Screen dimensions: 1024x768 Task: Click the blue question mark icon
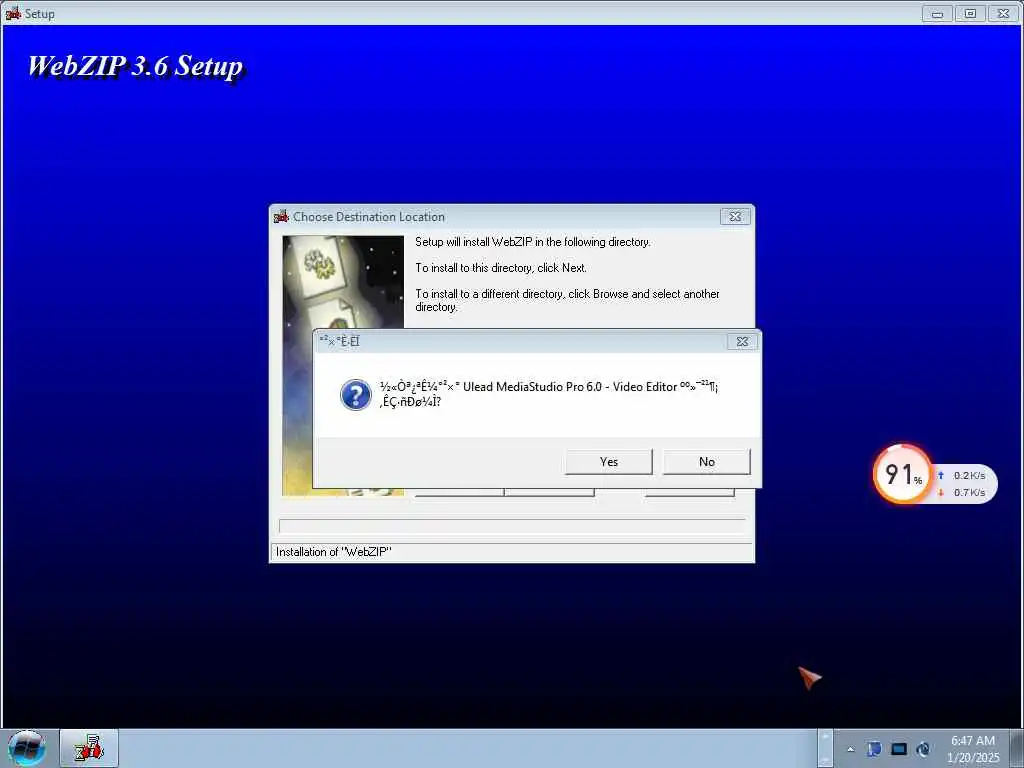coord(356,395)
